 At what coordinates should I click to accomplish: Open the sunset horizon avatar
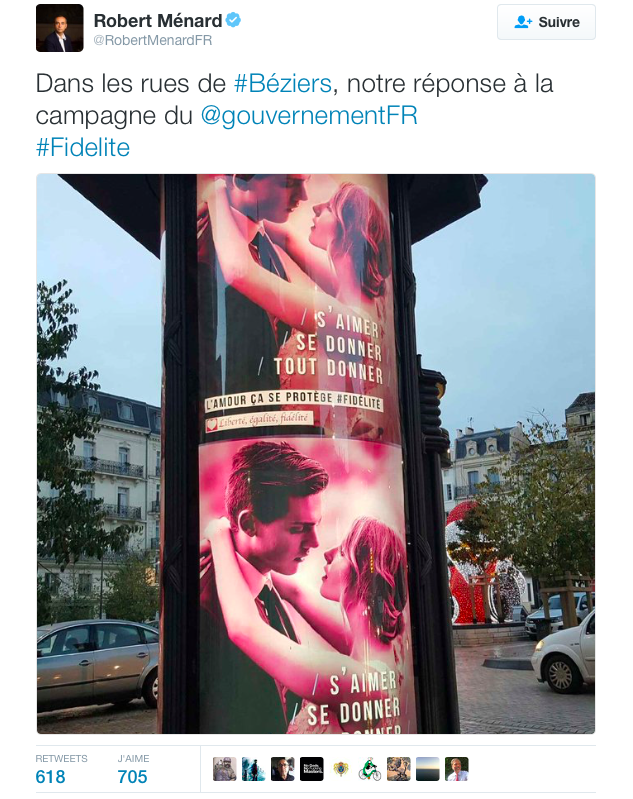(428, 769)
